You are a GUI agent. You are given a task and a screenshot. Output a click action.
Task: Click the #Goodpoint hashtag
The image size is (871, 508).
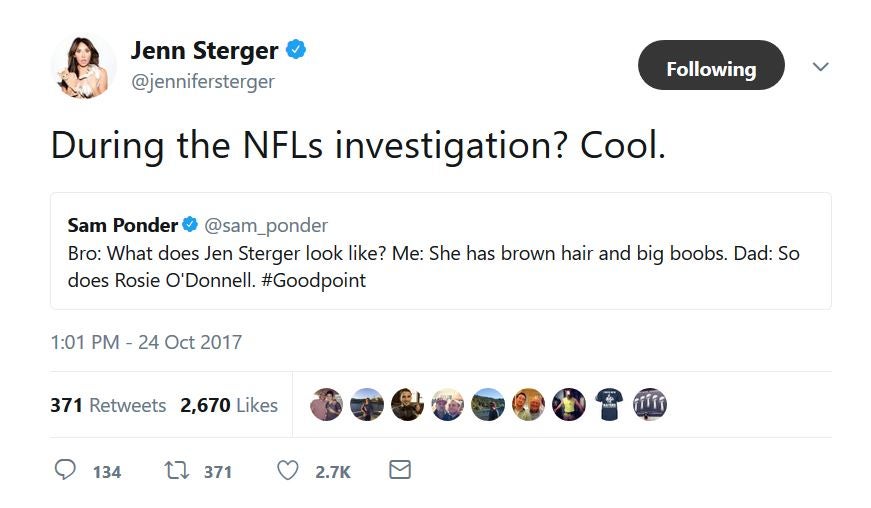click(317, 280)
